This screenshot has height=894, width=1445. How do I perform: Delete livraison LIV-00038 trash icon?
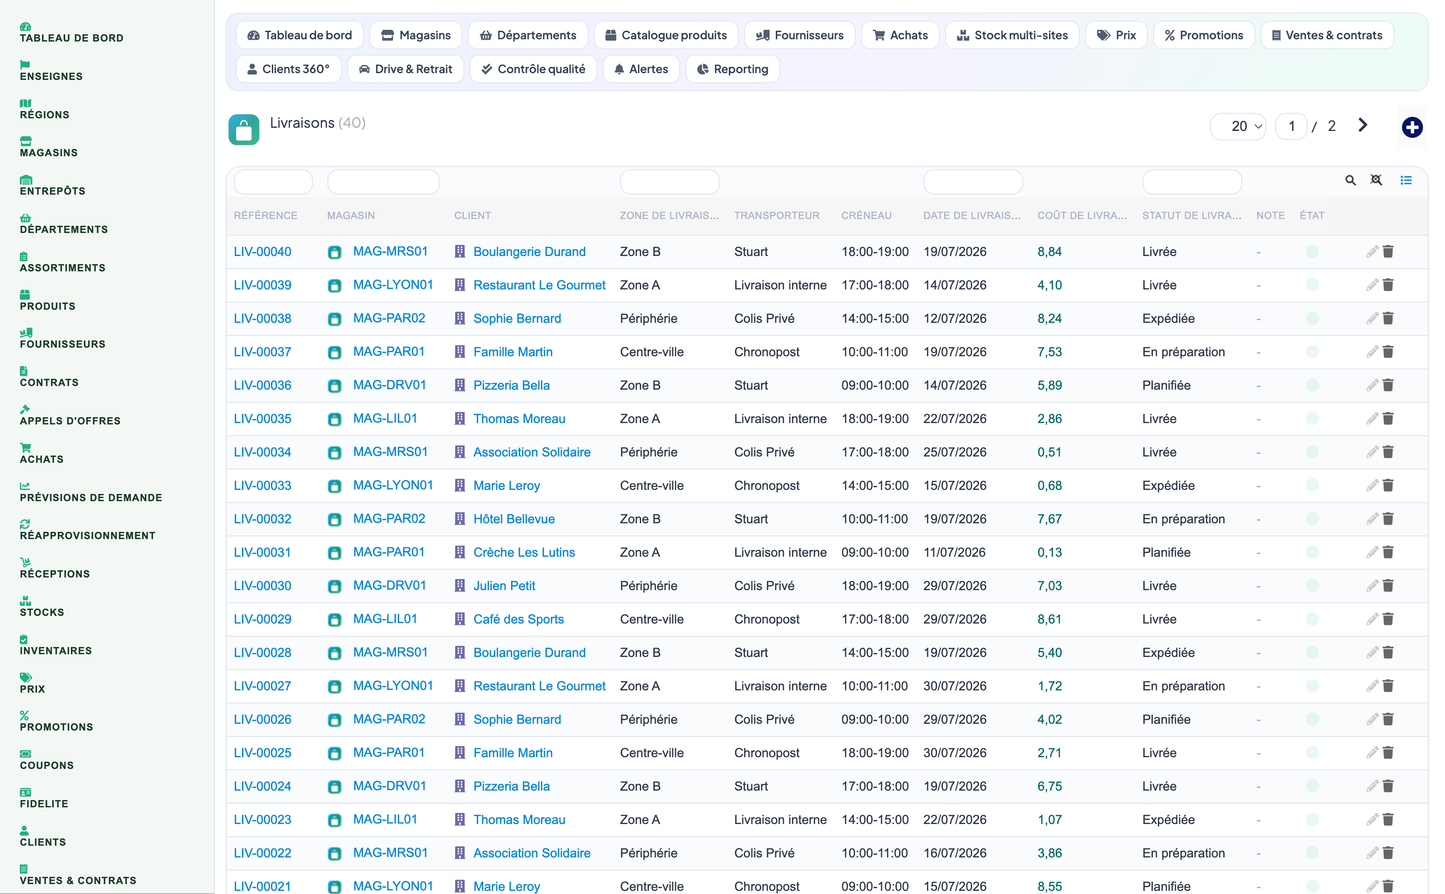click(1388, 319)
